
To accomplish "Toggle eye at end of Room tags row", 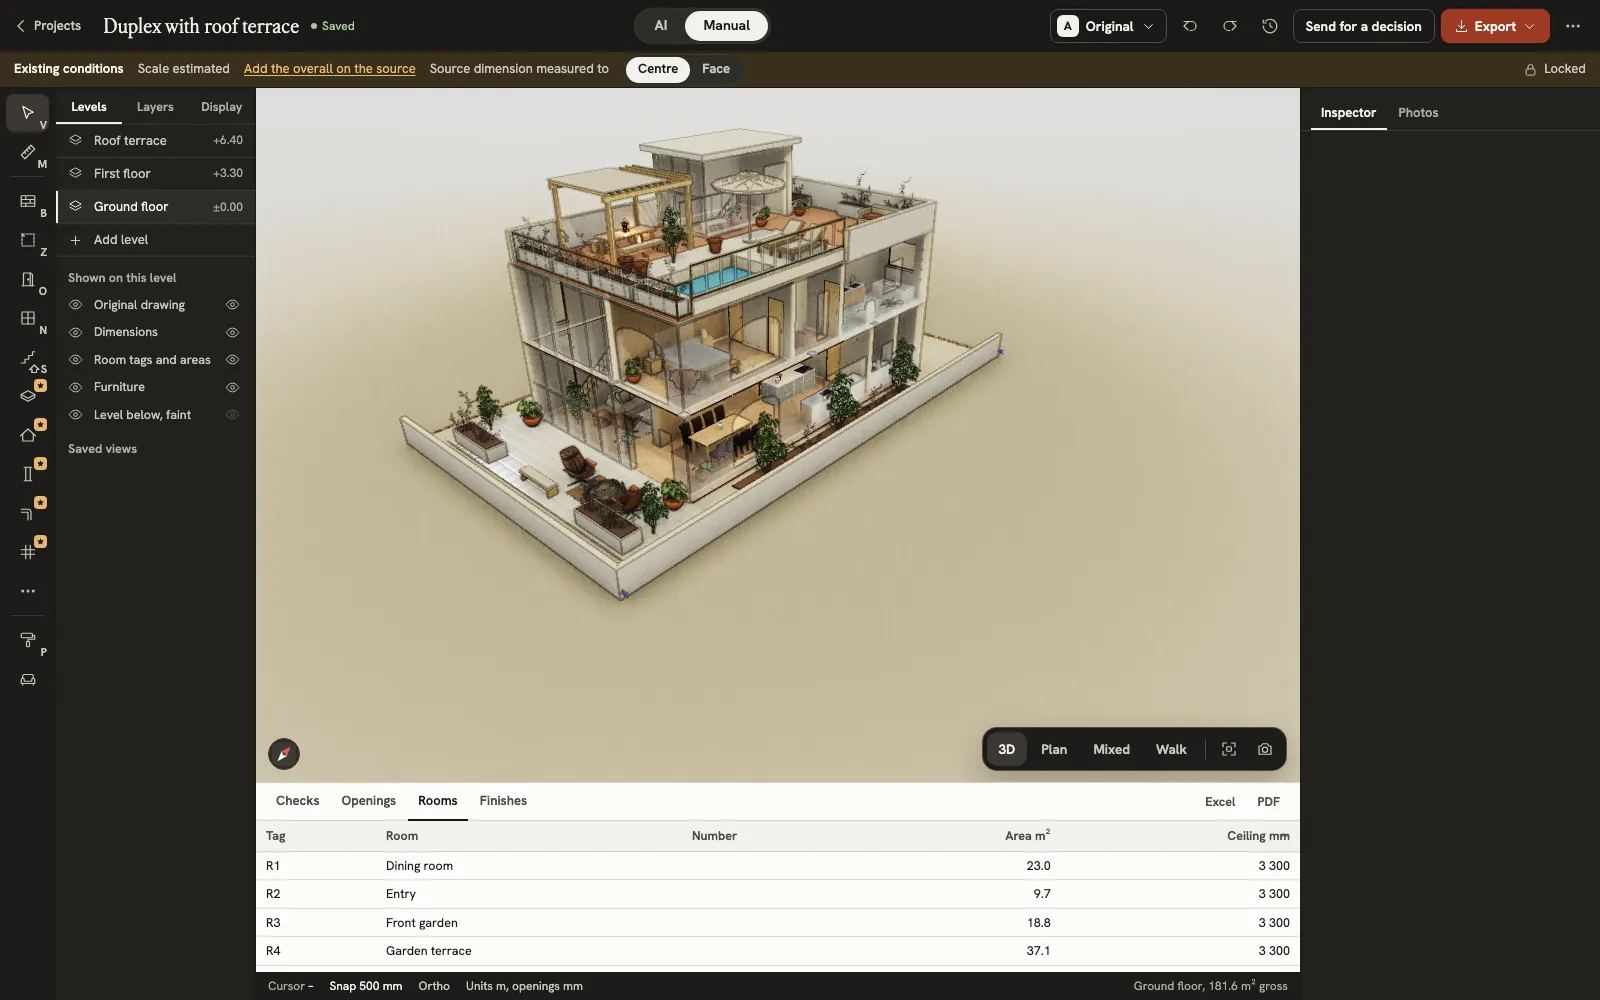I will 232,360.
